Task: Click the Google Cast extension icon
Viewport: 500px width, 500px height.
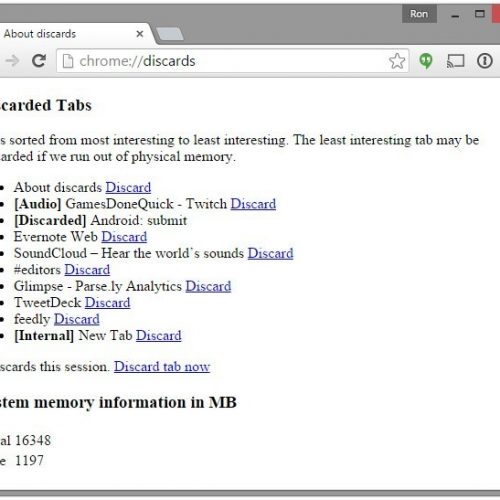Action: 455,61
